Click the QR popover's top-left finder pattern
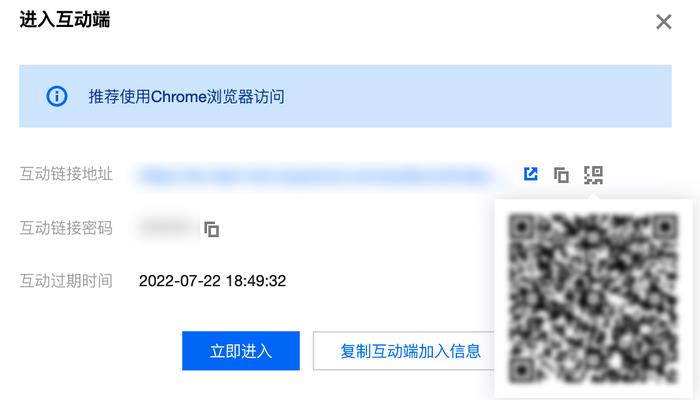Viewport: 700px width, 400px height. 521,226
